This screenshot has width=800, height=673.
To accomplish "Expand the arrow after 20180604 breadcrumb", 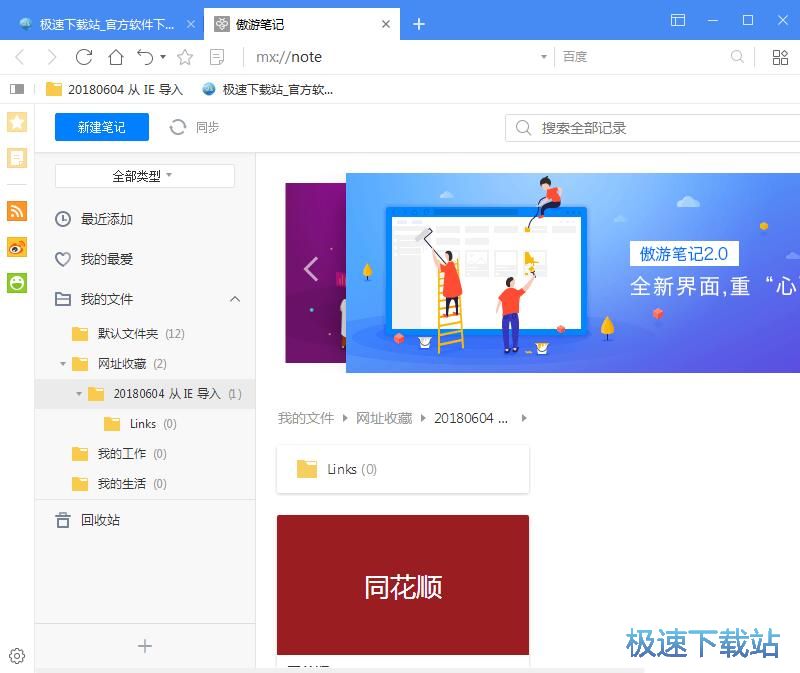I will click(x=524, y=418).
